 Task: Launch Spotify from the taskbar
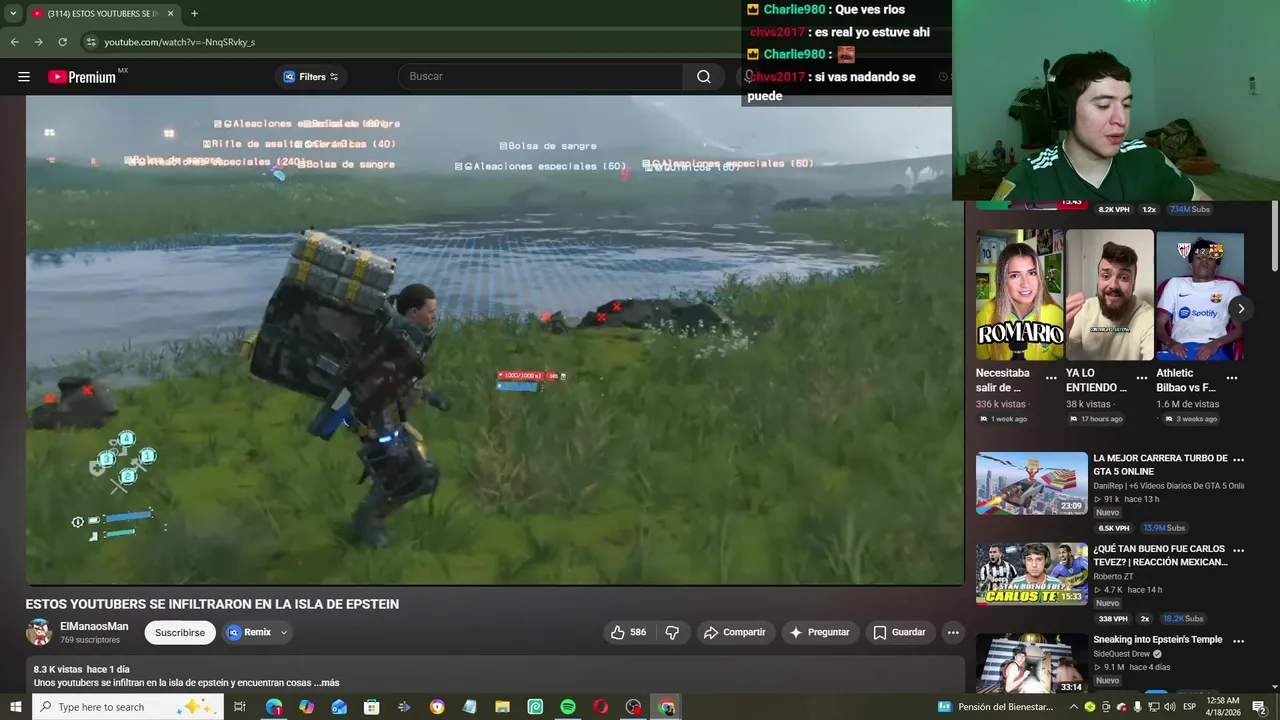pos(568,707)
